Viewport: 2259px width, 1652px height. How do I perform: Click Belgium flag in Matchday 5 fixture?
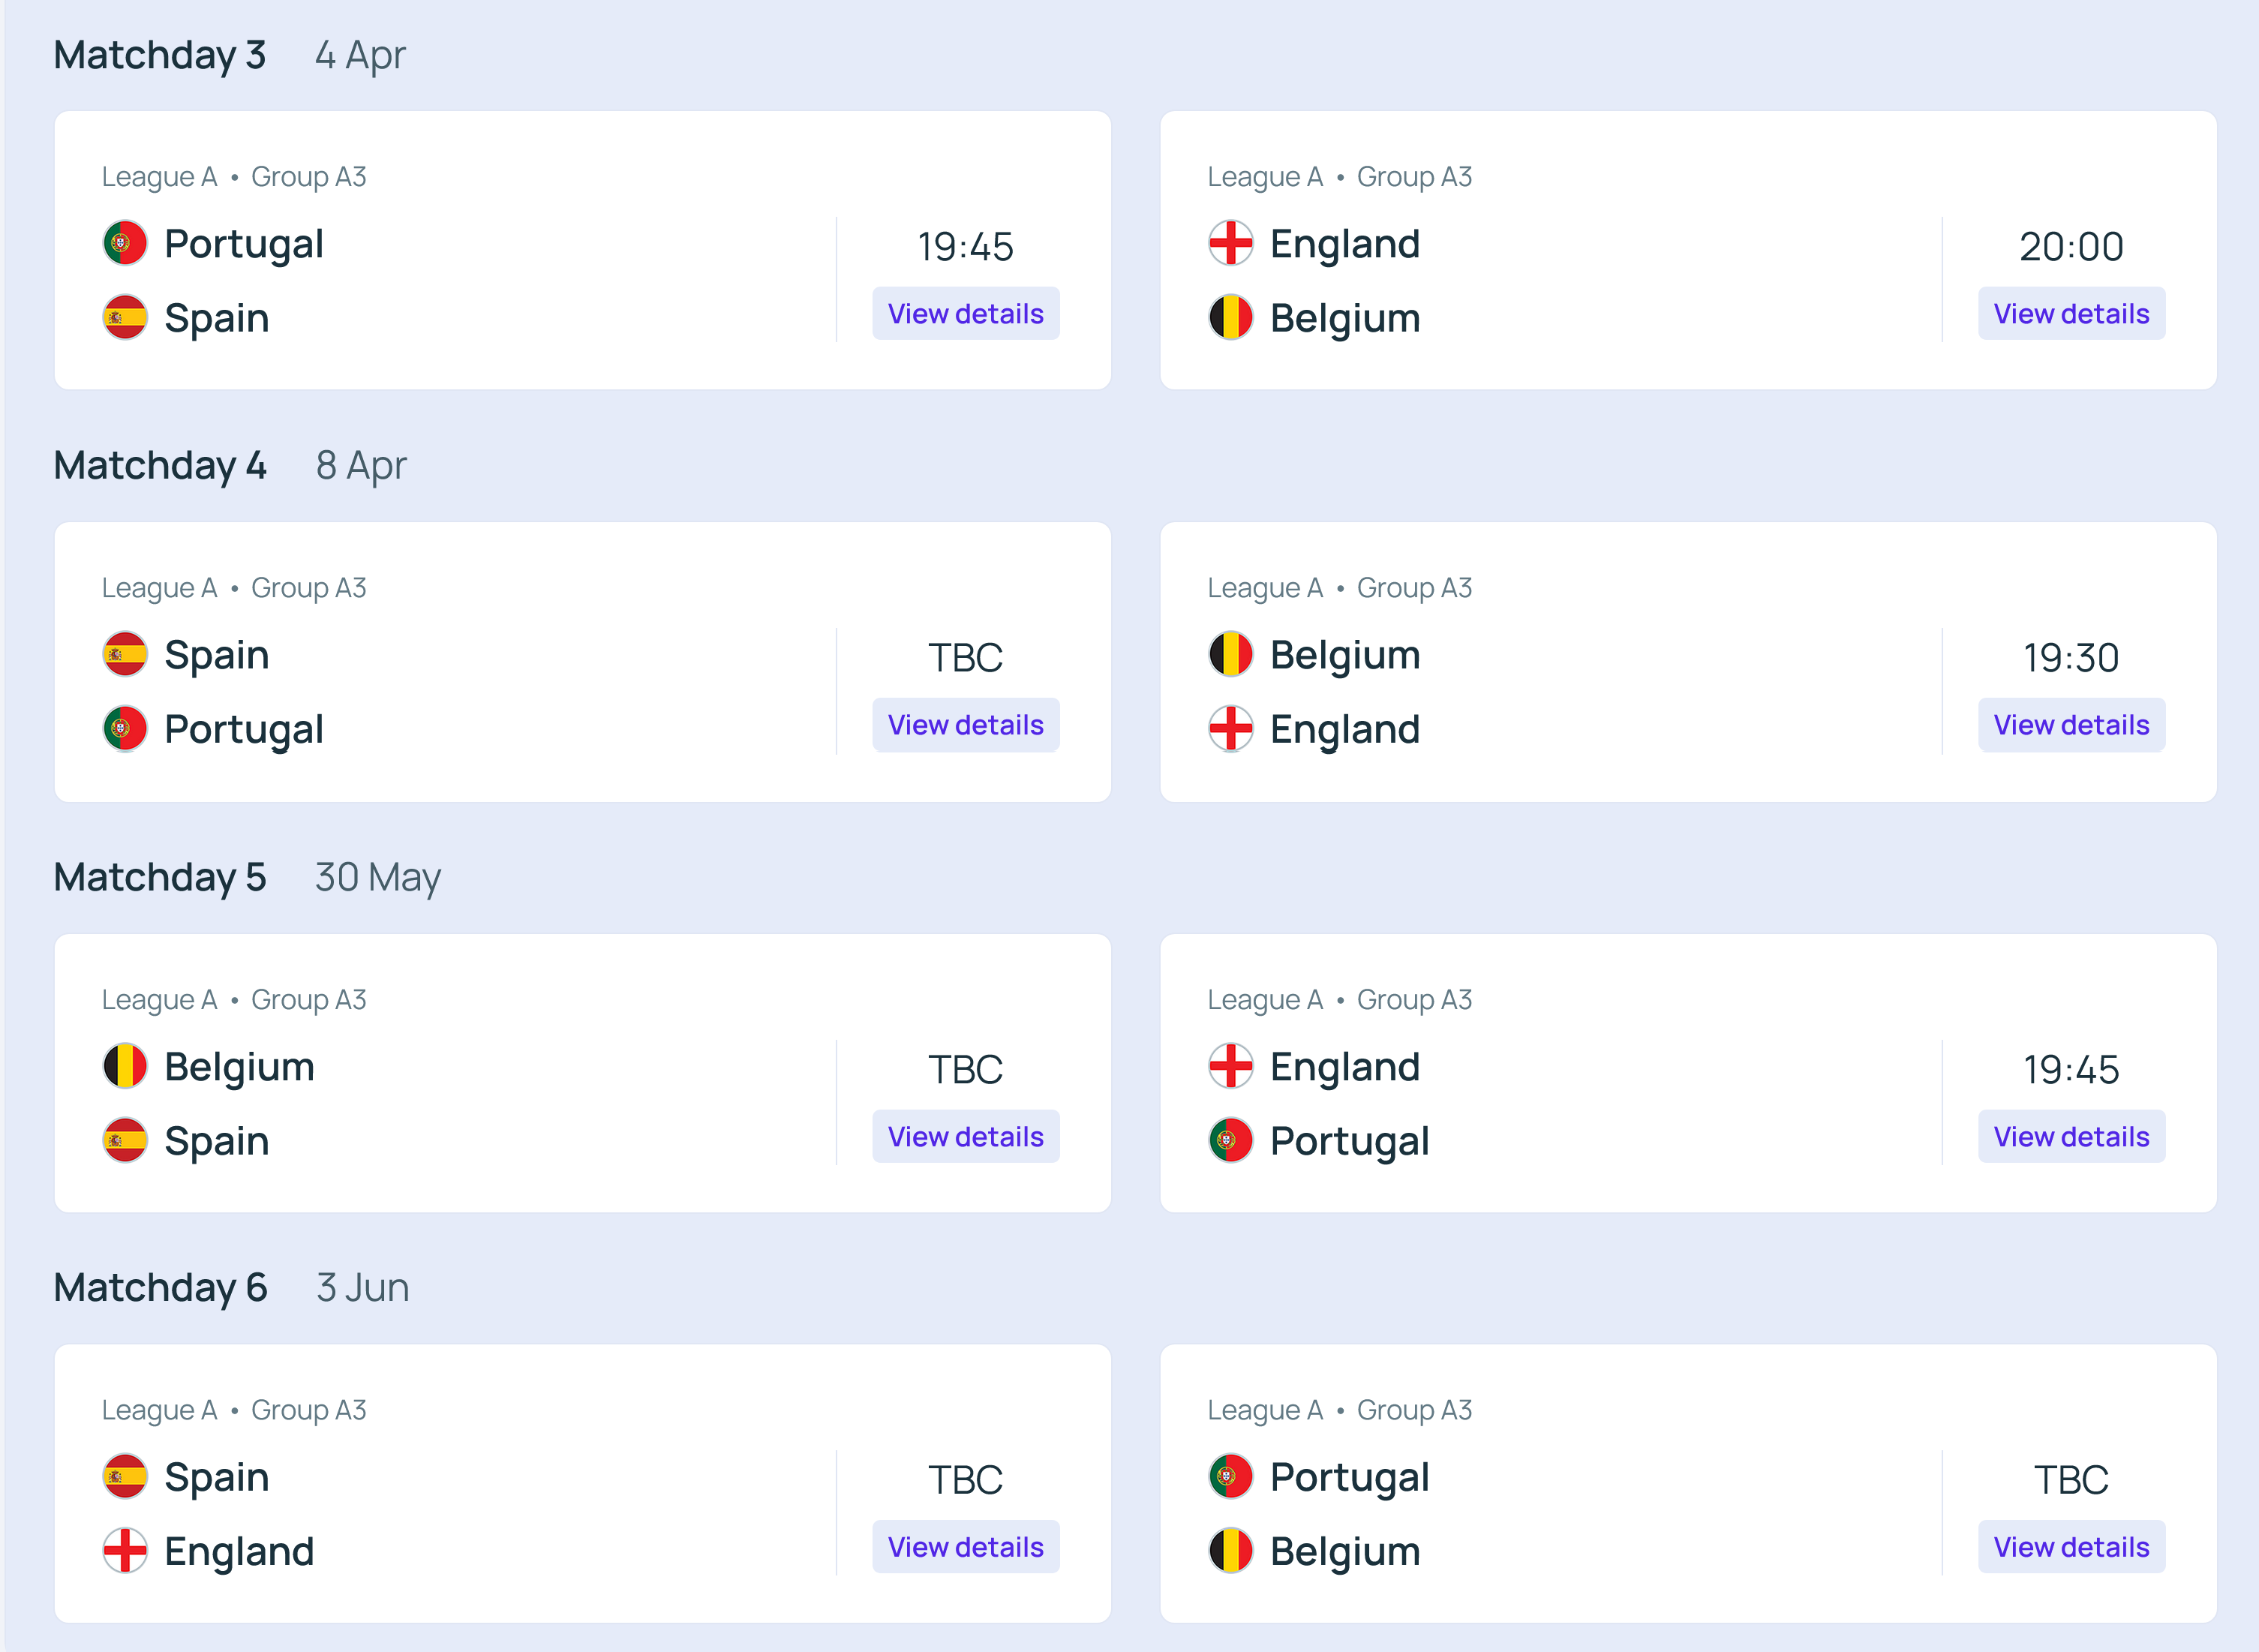(125, 1066)
